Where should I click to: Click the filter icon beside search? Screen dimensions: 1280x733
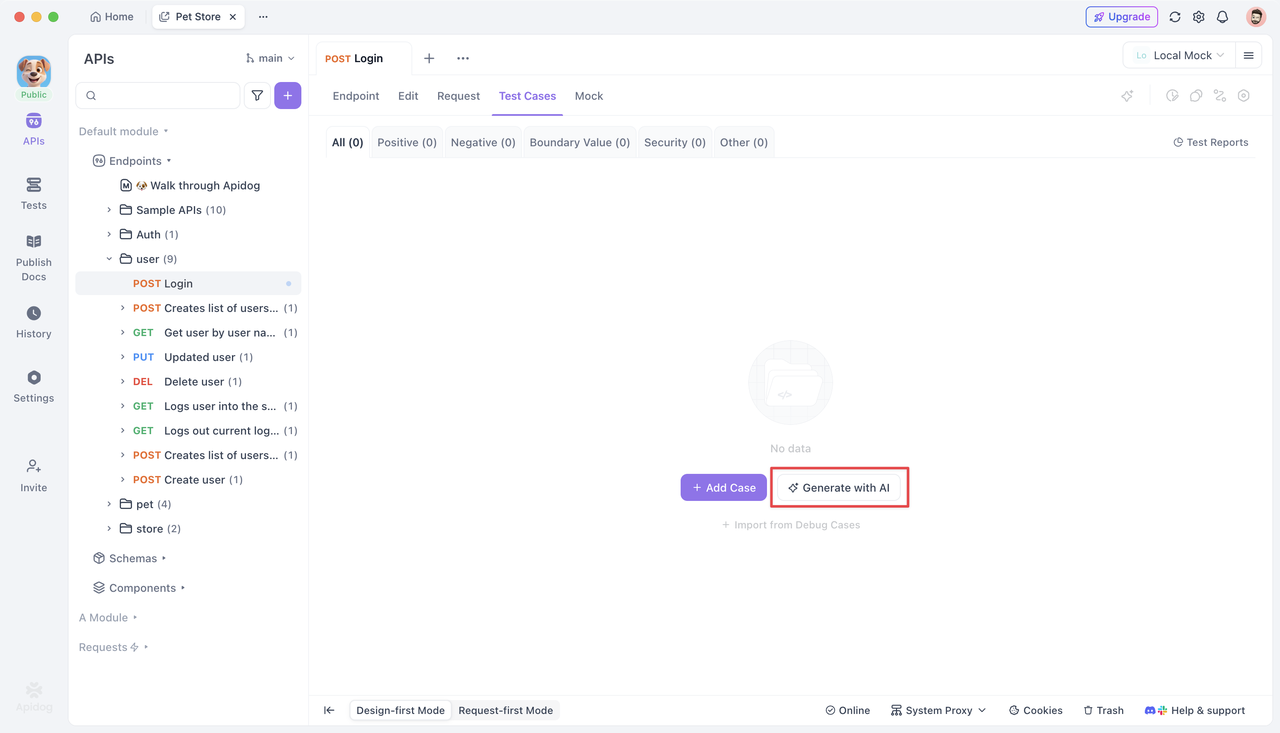pyautogui.click(x=257, y=96)
